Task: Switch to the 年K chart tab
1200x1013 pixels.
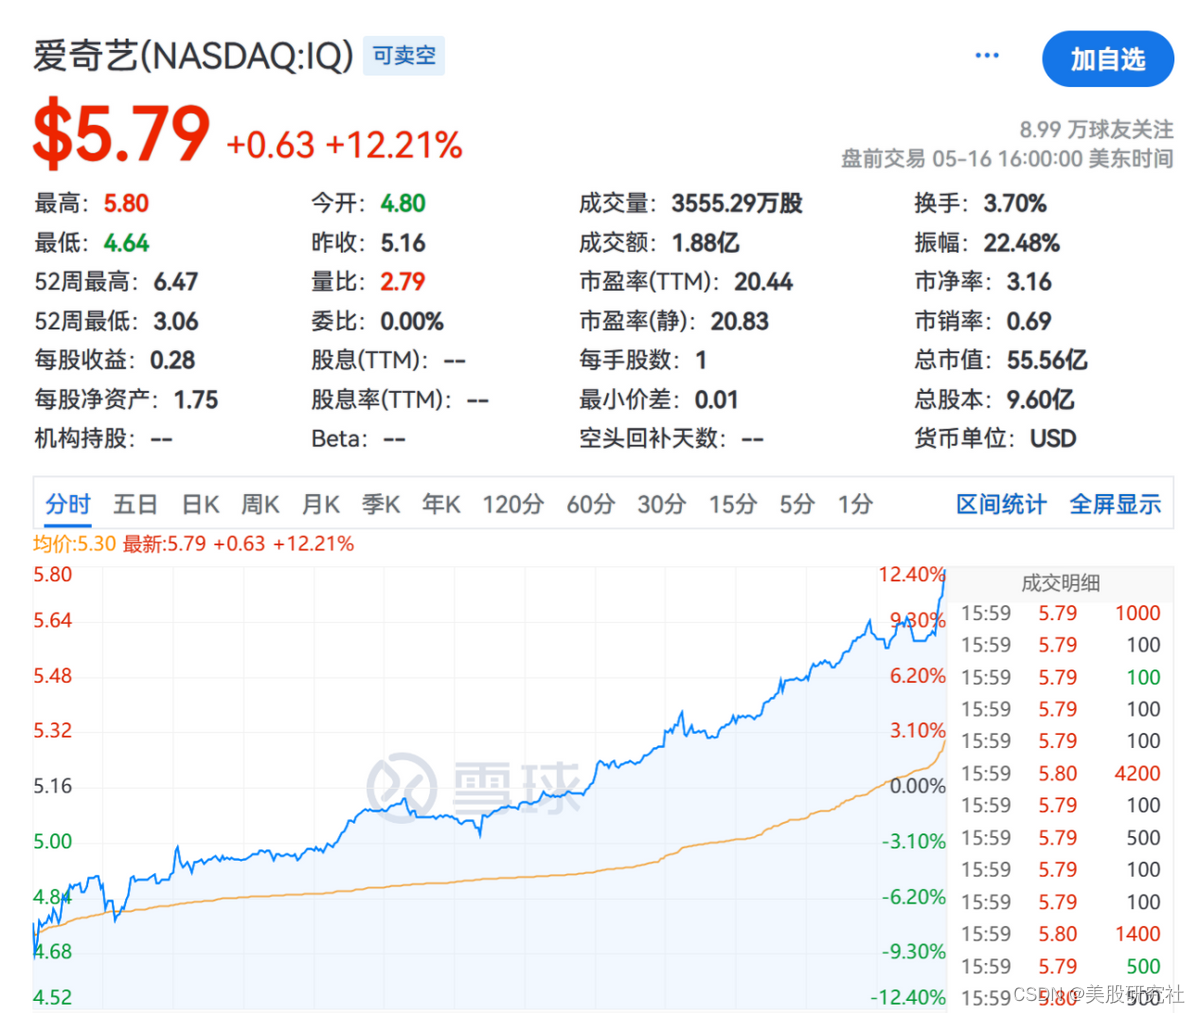Action: (x=441, y=504)
